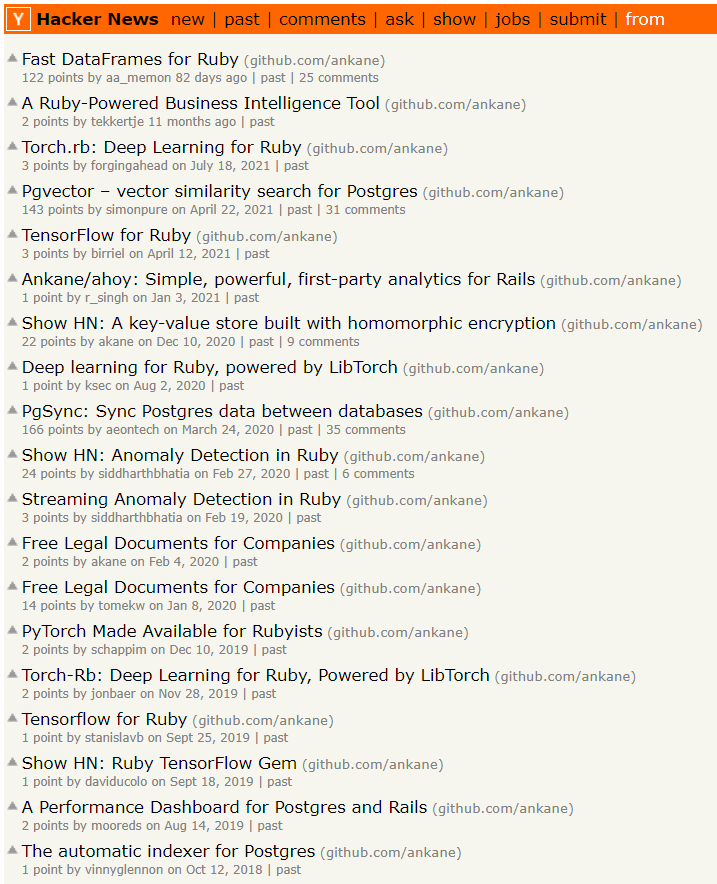The width and height of the screenshot is (717, 884).
Task: Open the 'submit' page
Action: 580,18
